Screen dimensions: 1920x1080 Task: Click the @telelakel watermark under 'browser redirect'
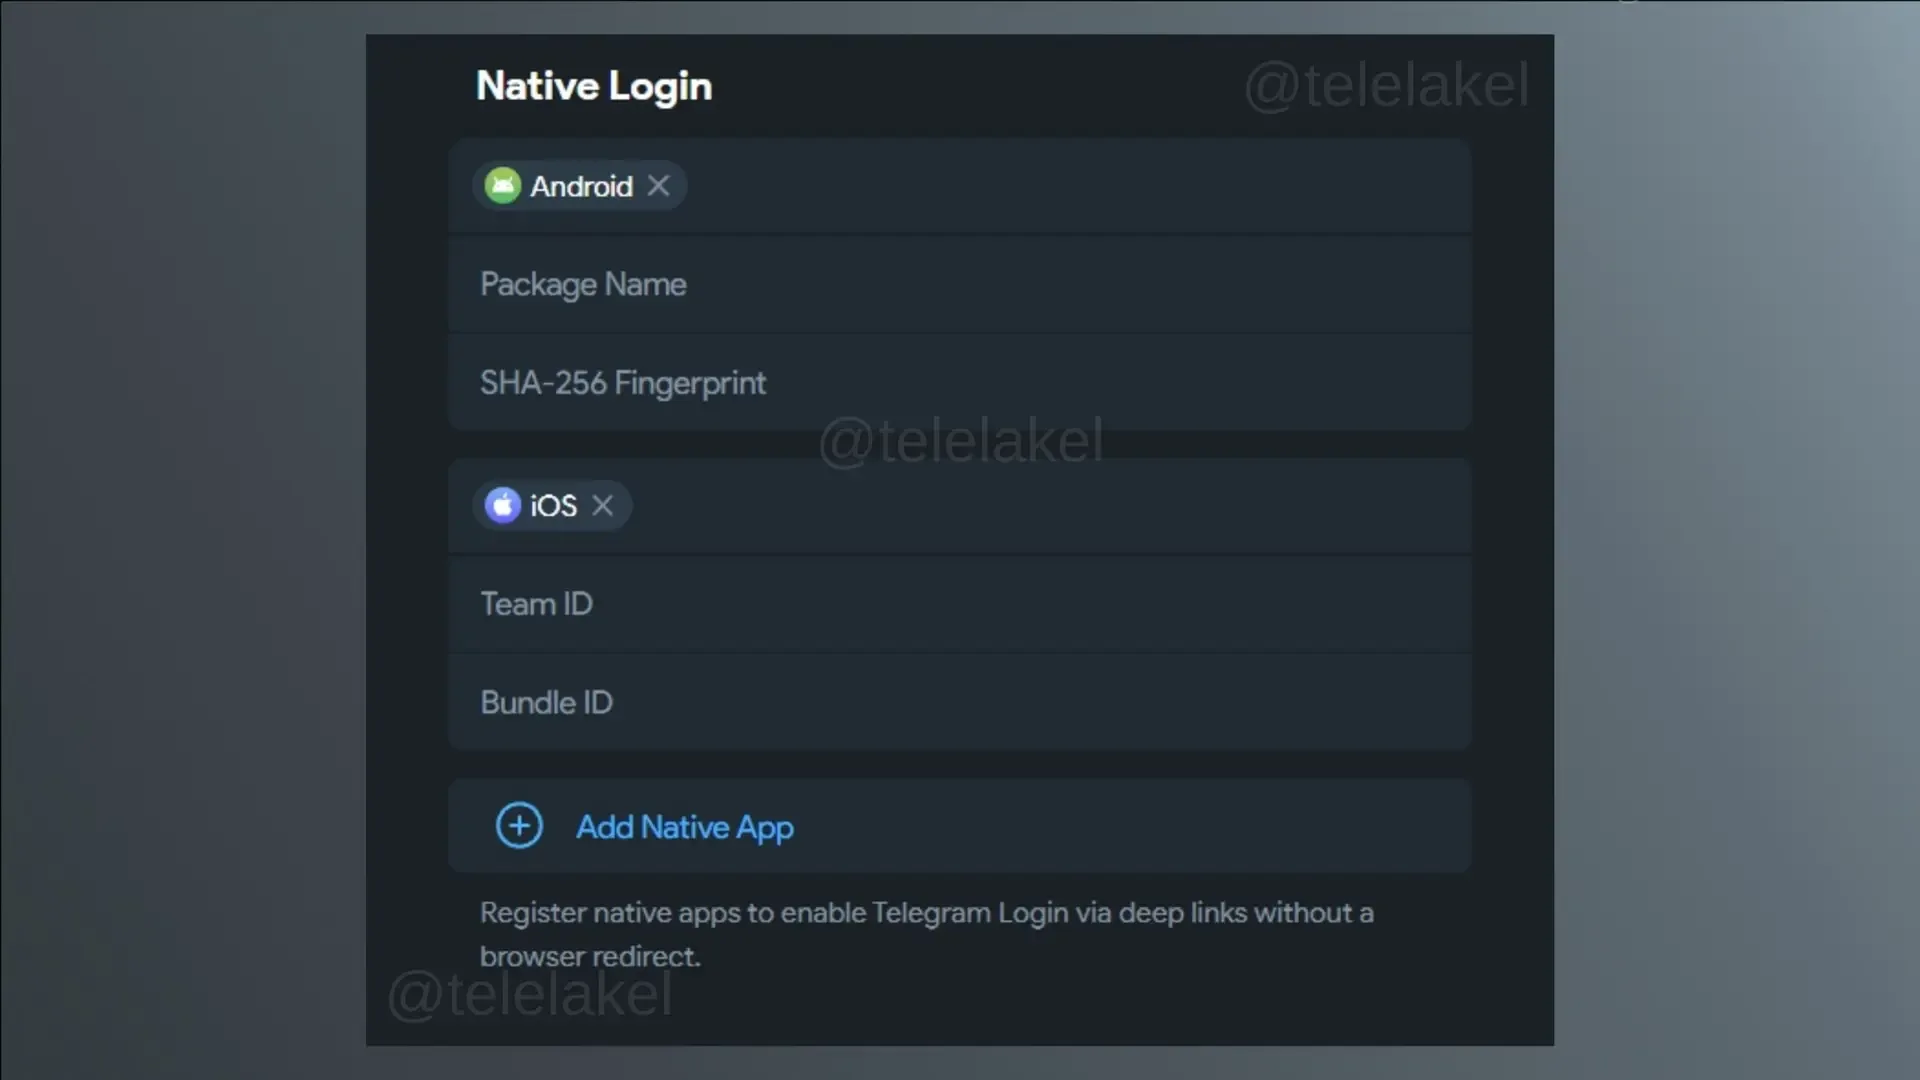529,995
